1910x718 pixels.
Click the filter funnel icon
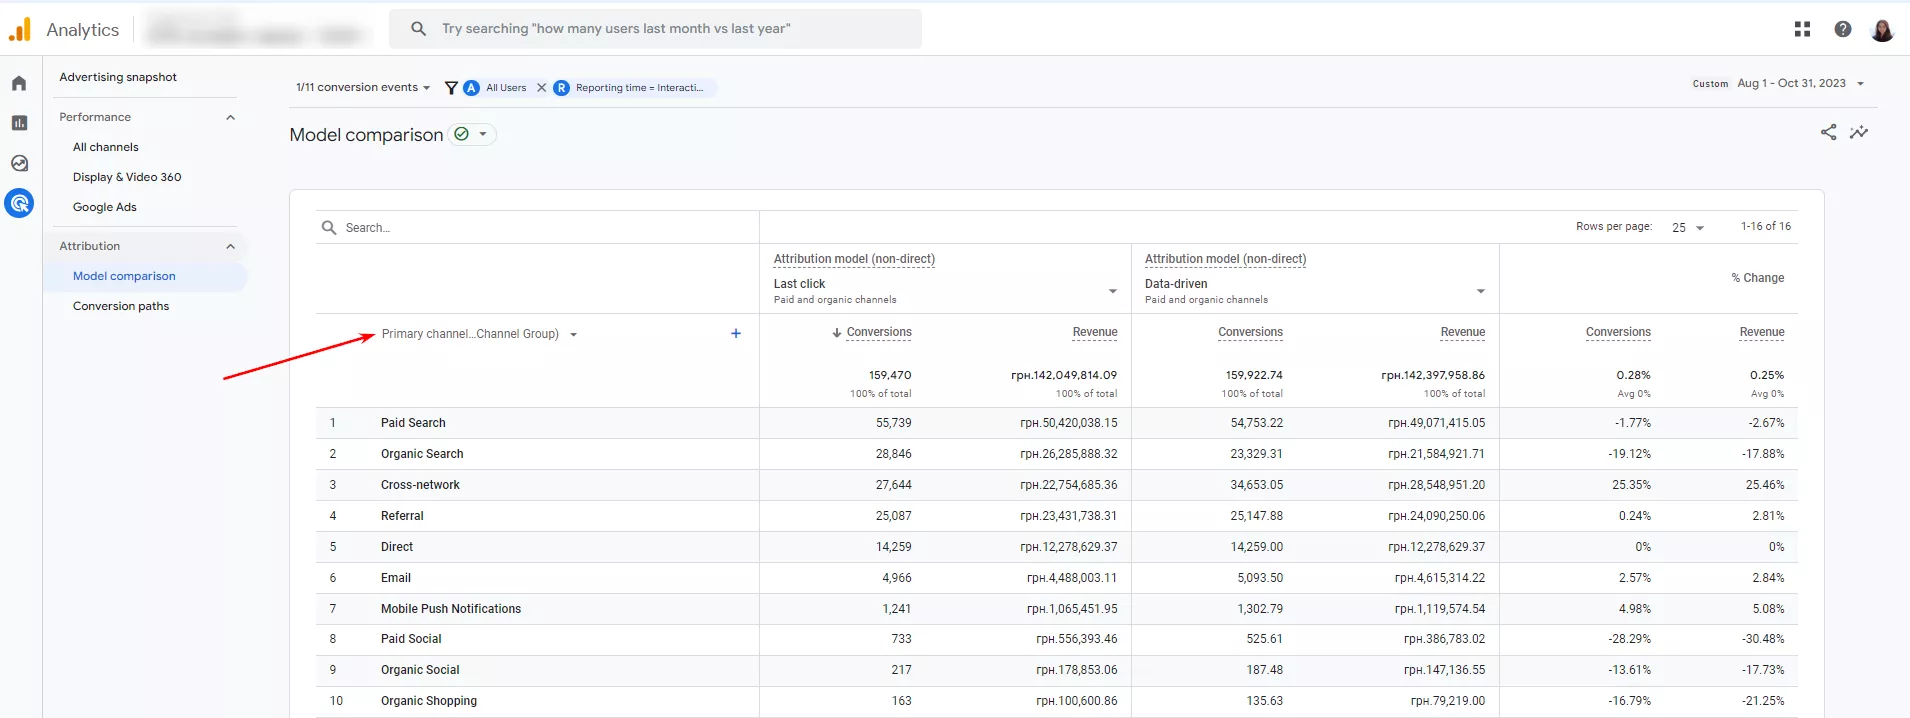451,88
